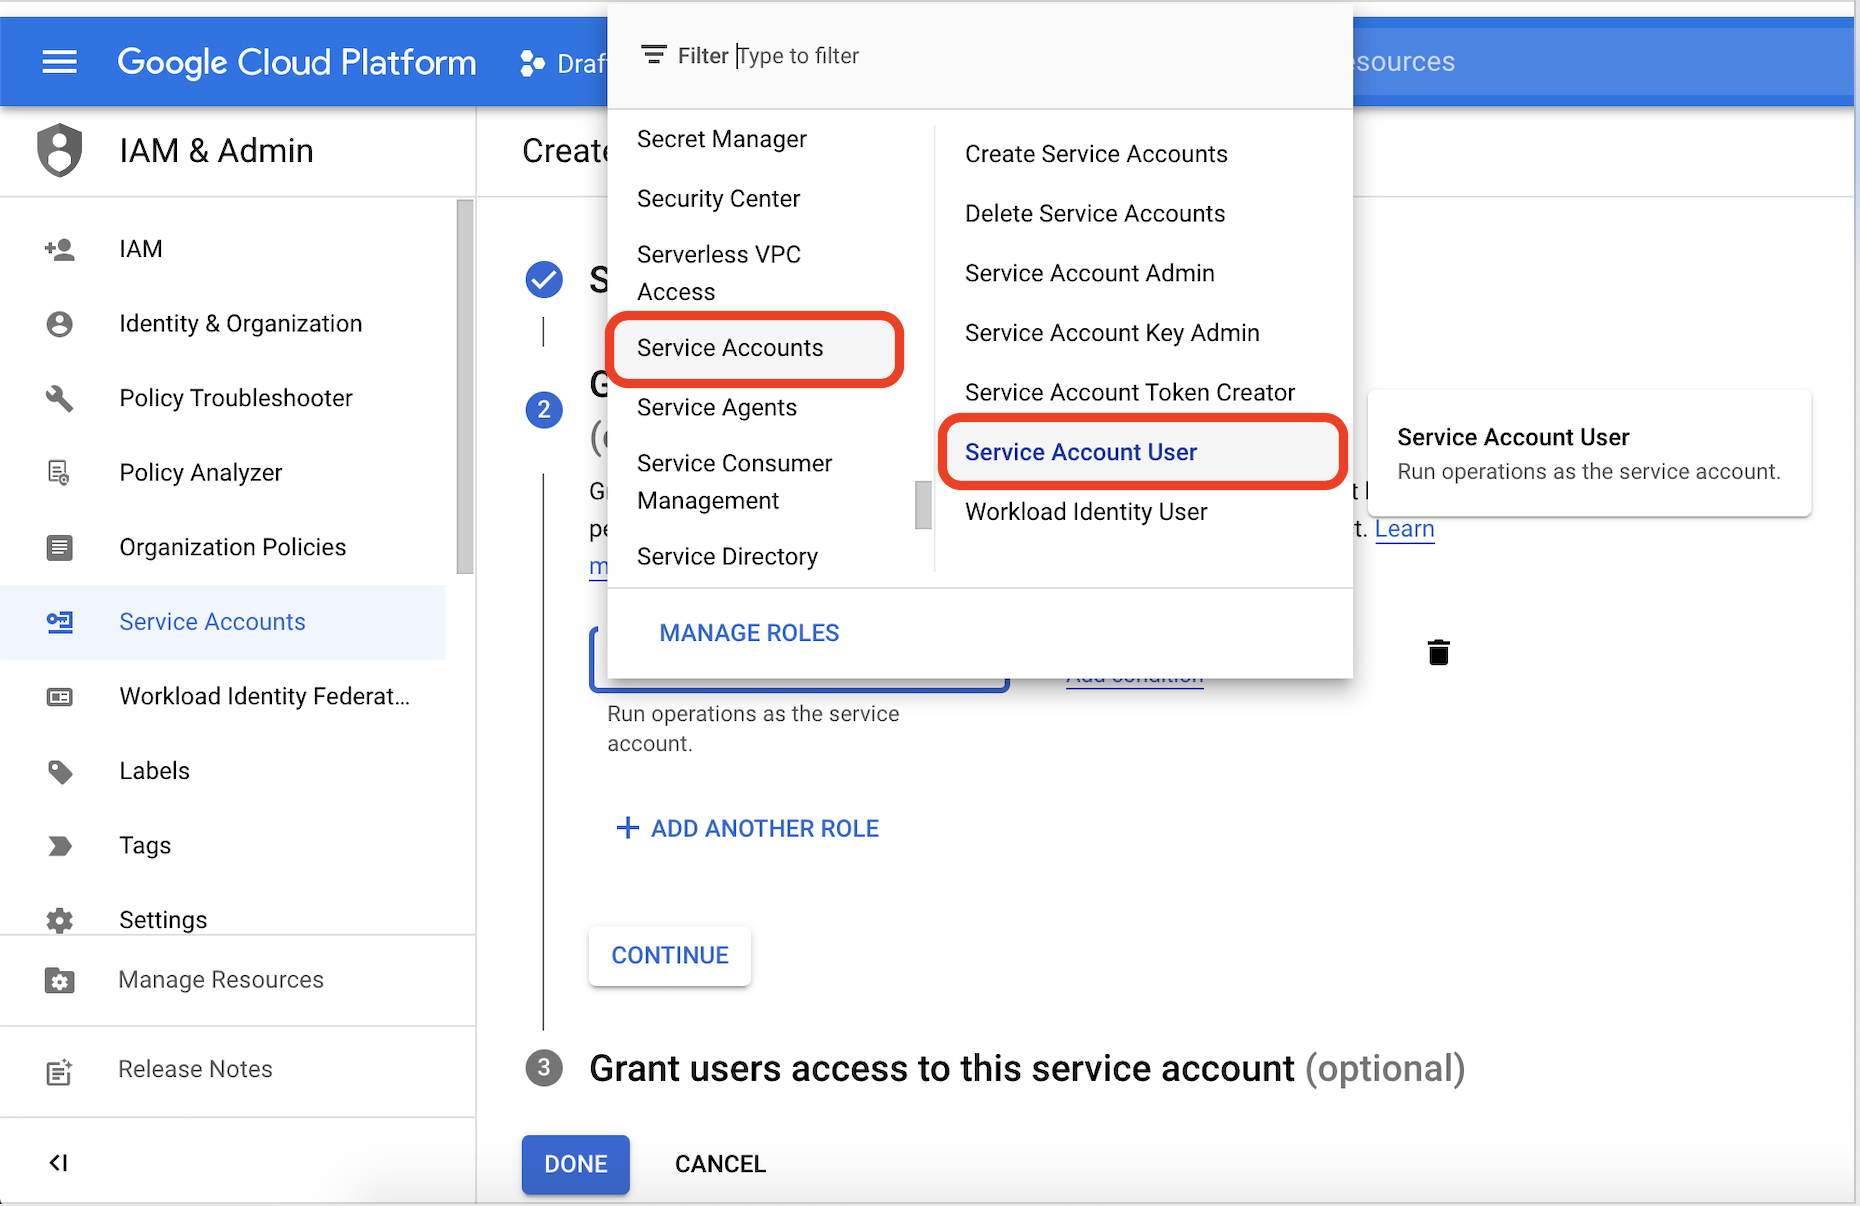Image resolution: width=1860 pixels, height=1206 pixels.
Task: Click the IAM add-person icon
Action: click(59, 249)
